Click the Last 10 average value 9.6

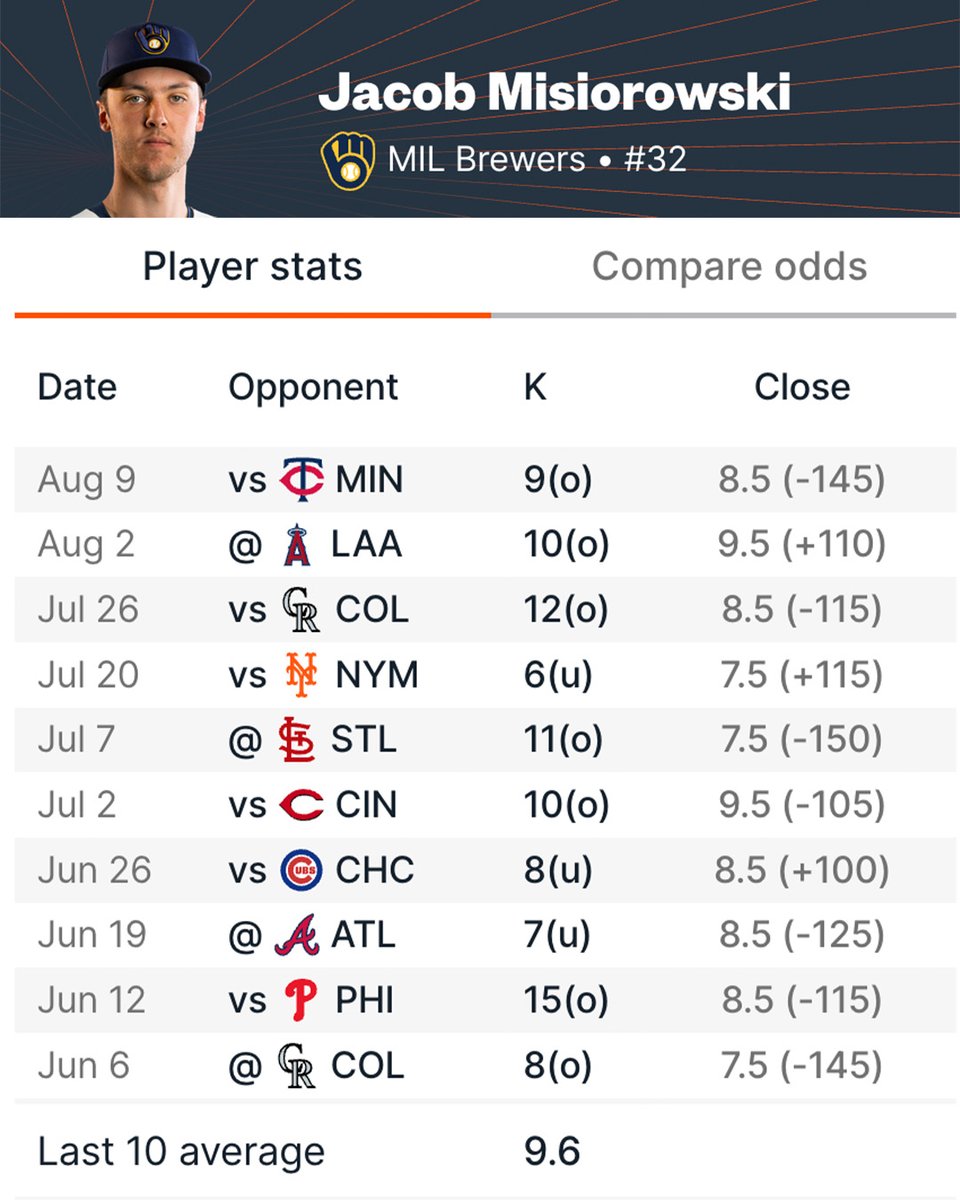pyautogui.click(x=552, y=1151)
